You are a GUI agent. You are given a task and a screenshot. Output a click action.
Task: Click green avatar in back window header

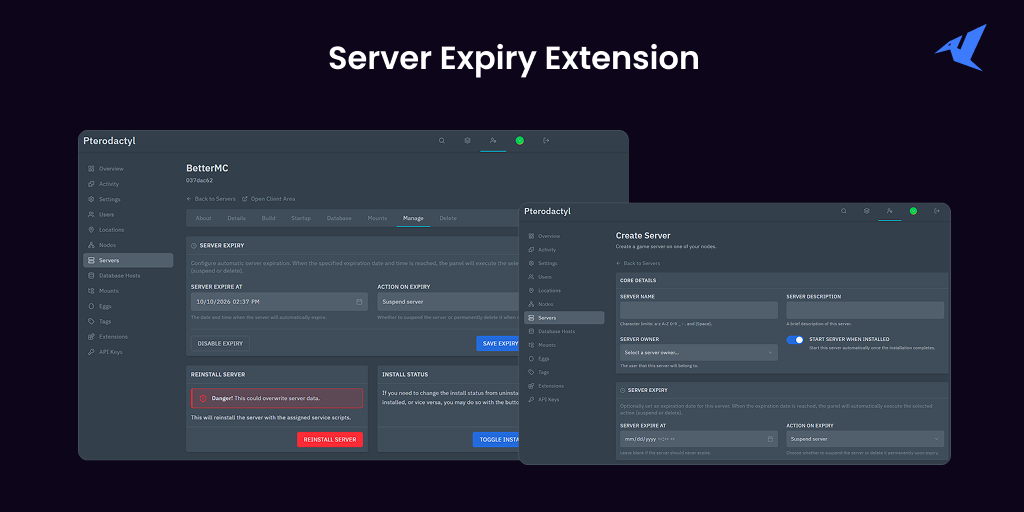(520, 140)
